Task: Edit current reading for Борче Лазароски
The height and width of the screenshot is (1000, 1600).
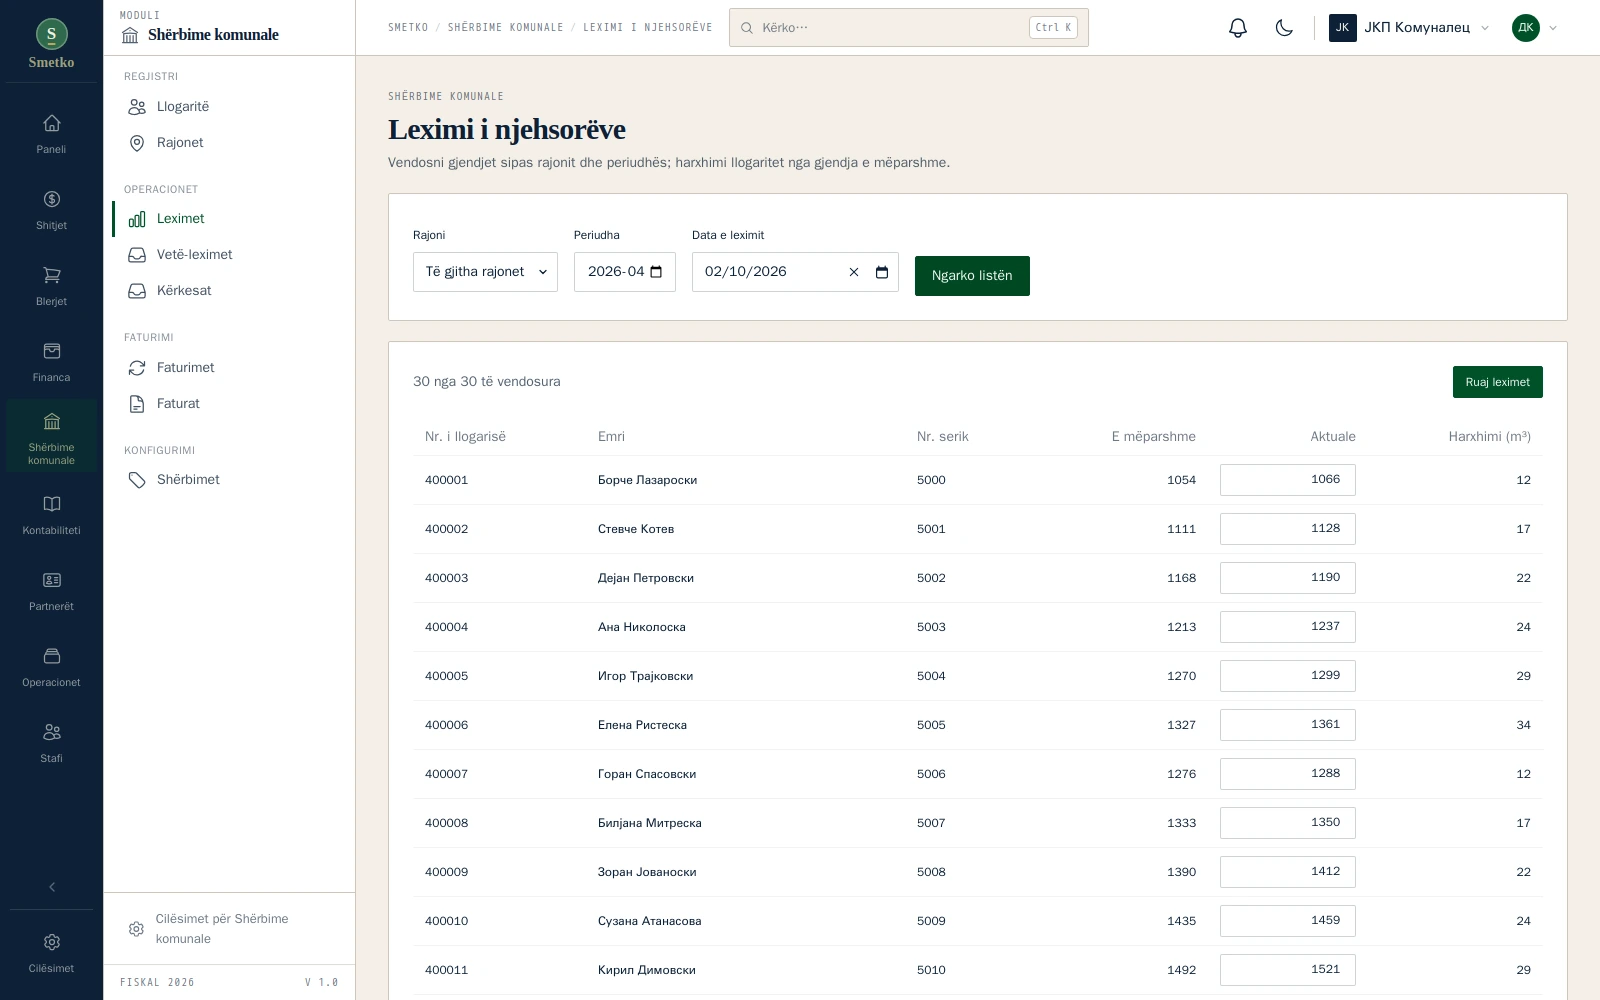Action: [1287, 480]
